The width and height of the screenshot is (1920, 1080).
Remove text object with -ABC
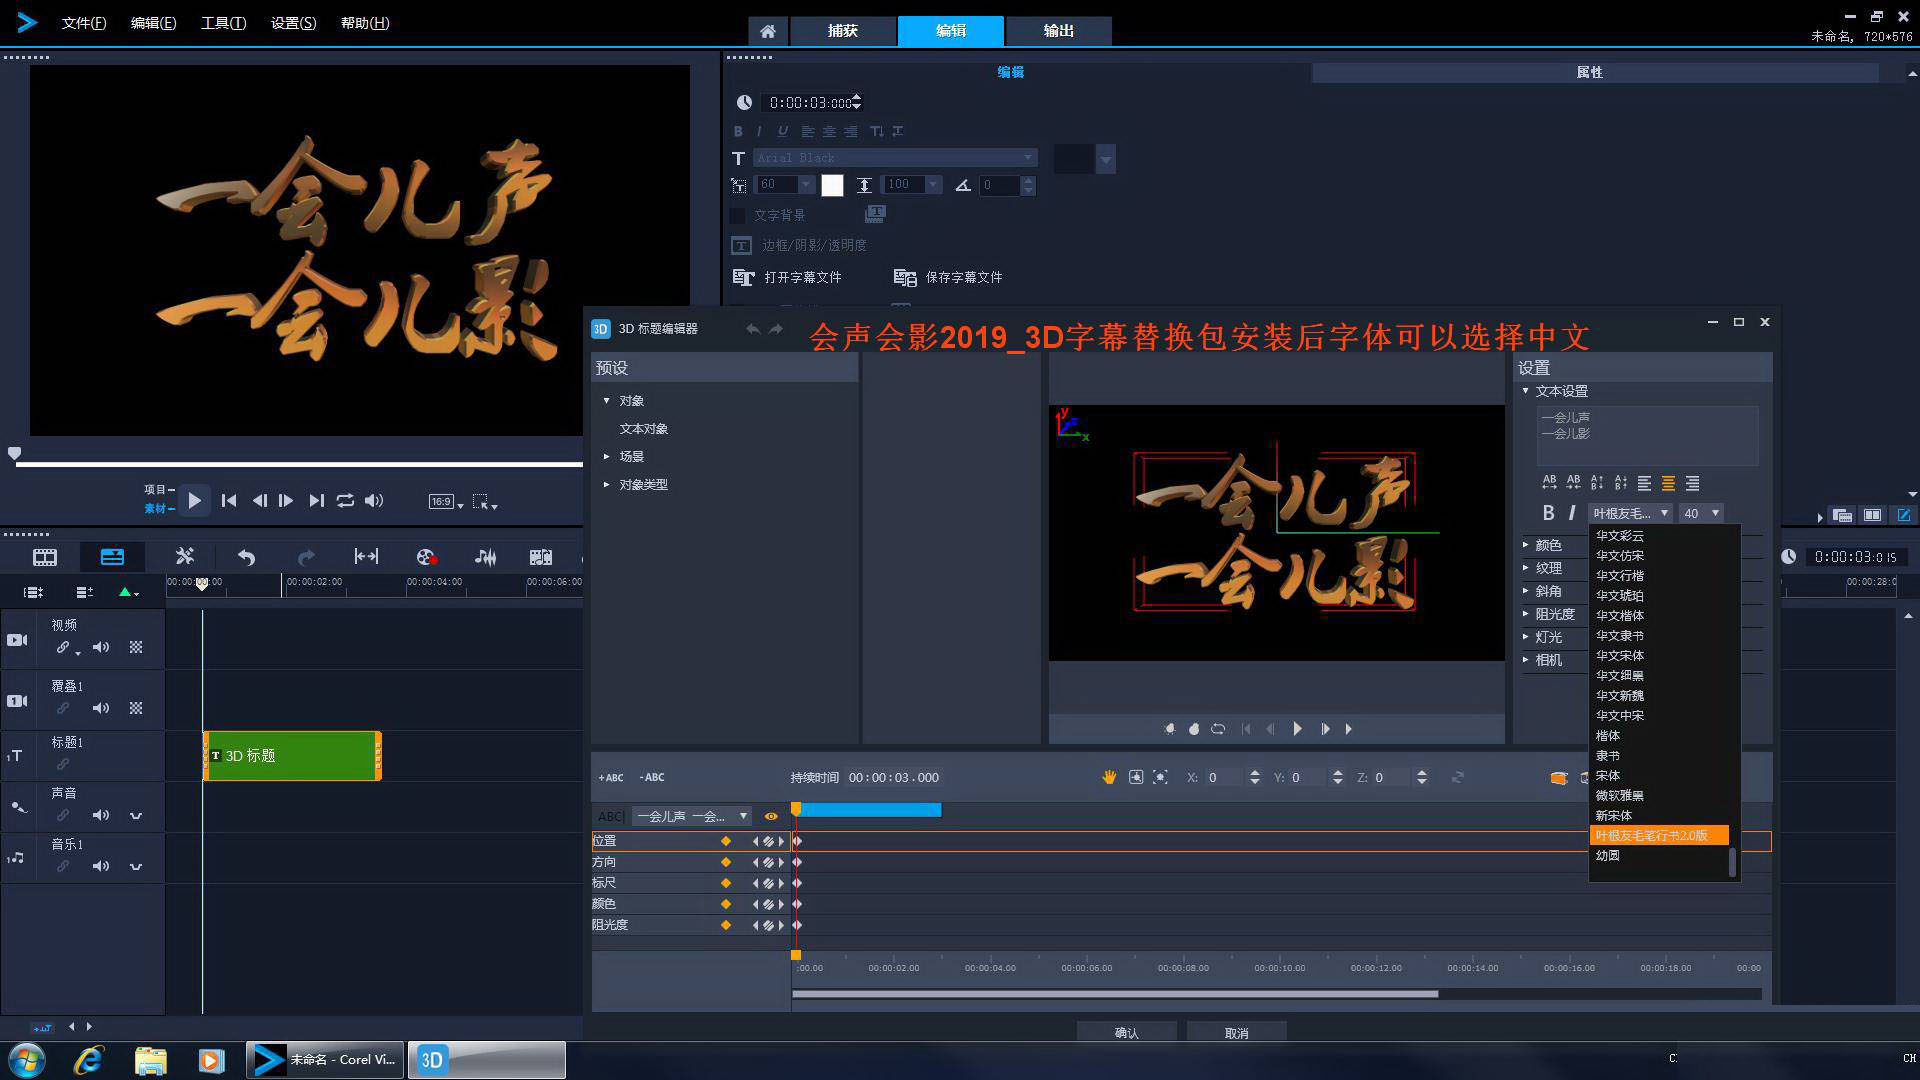(652, 778)
